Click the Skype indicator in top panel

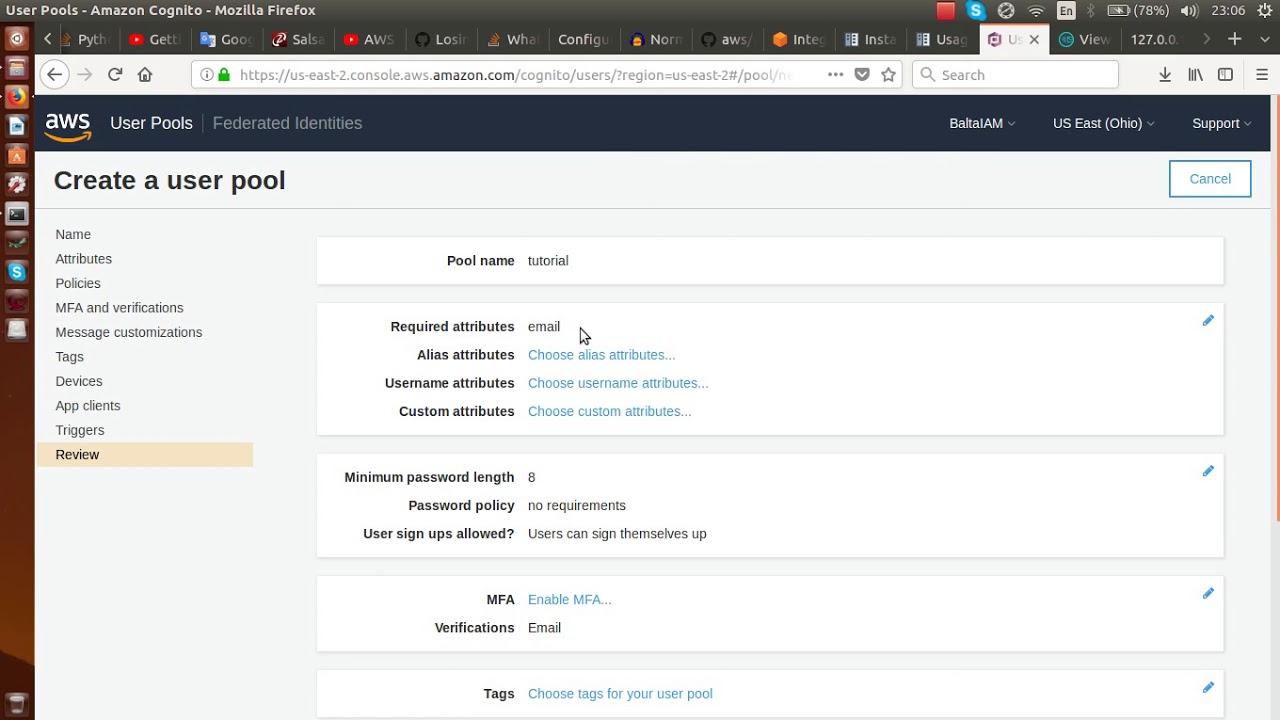(977, 11)
